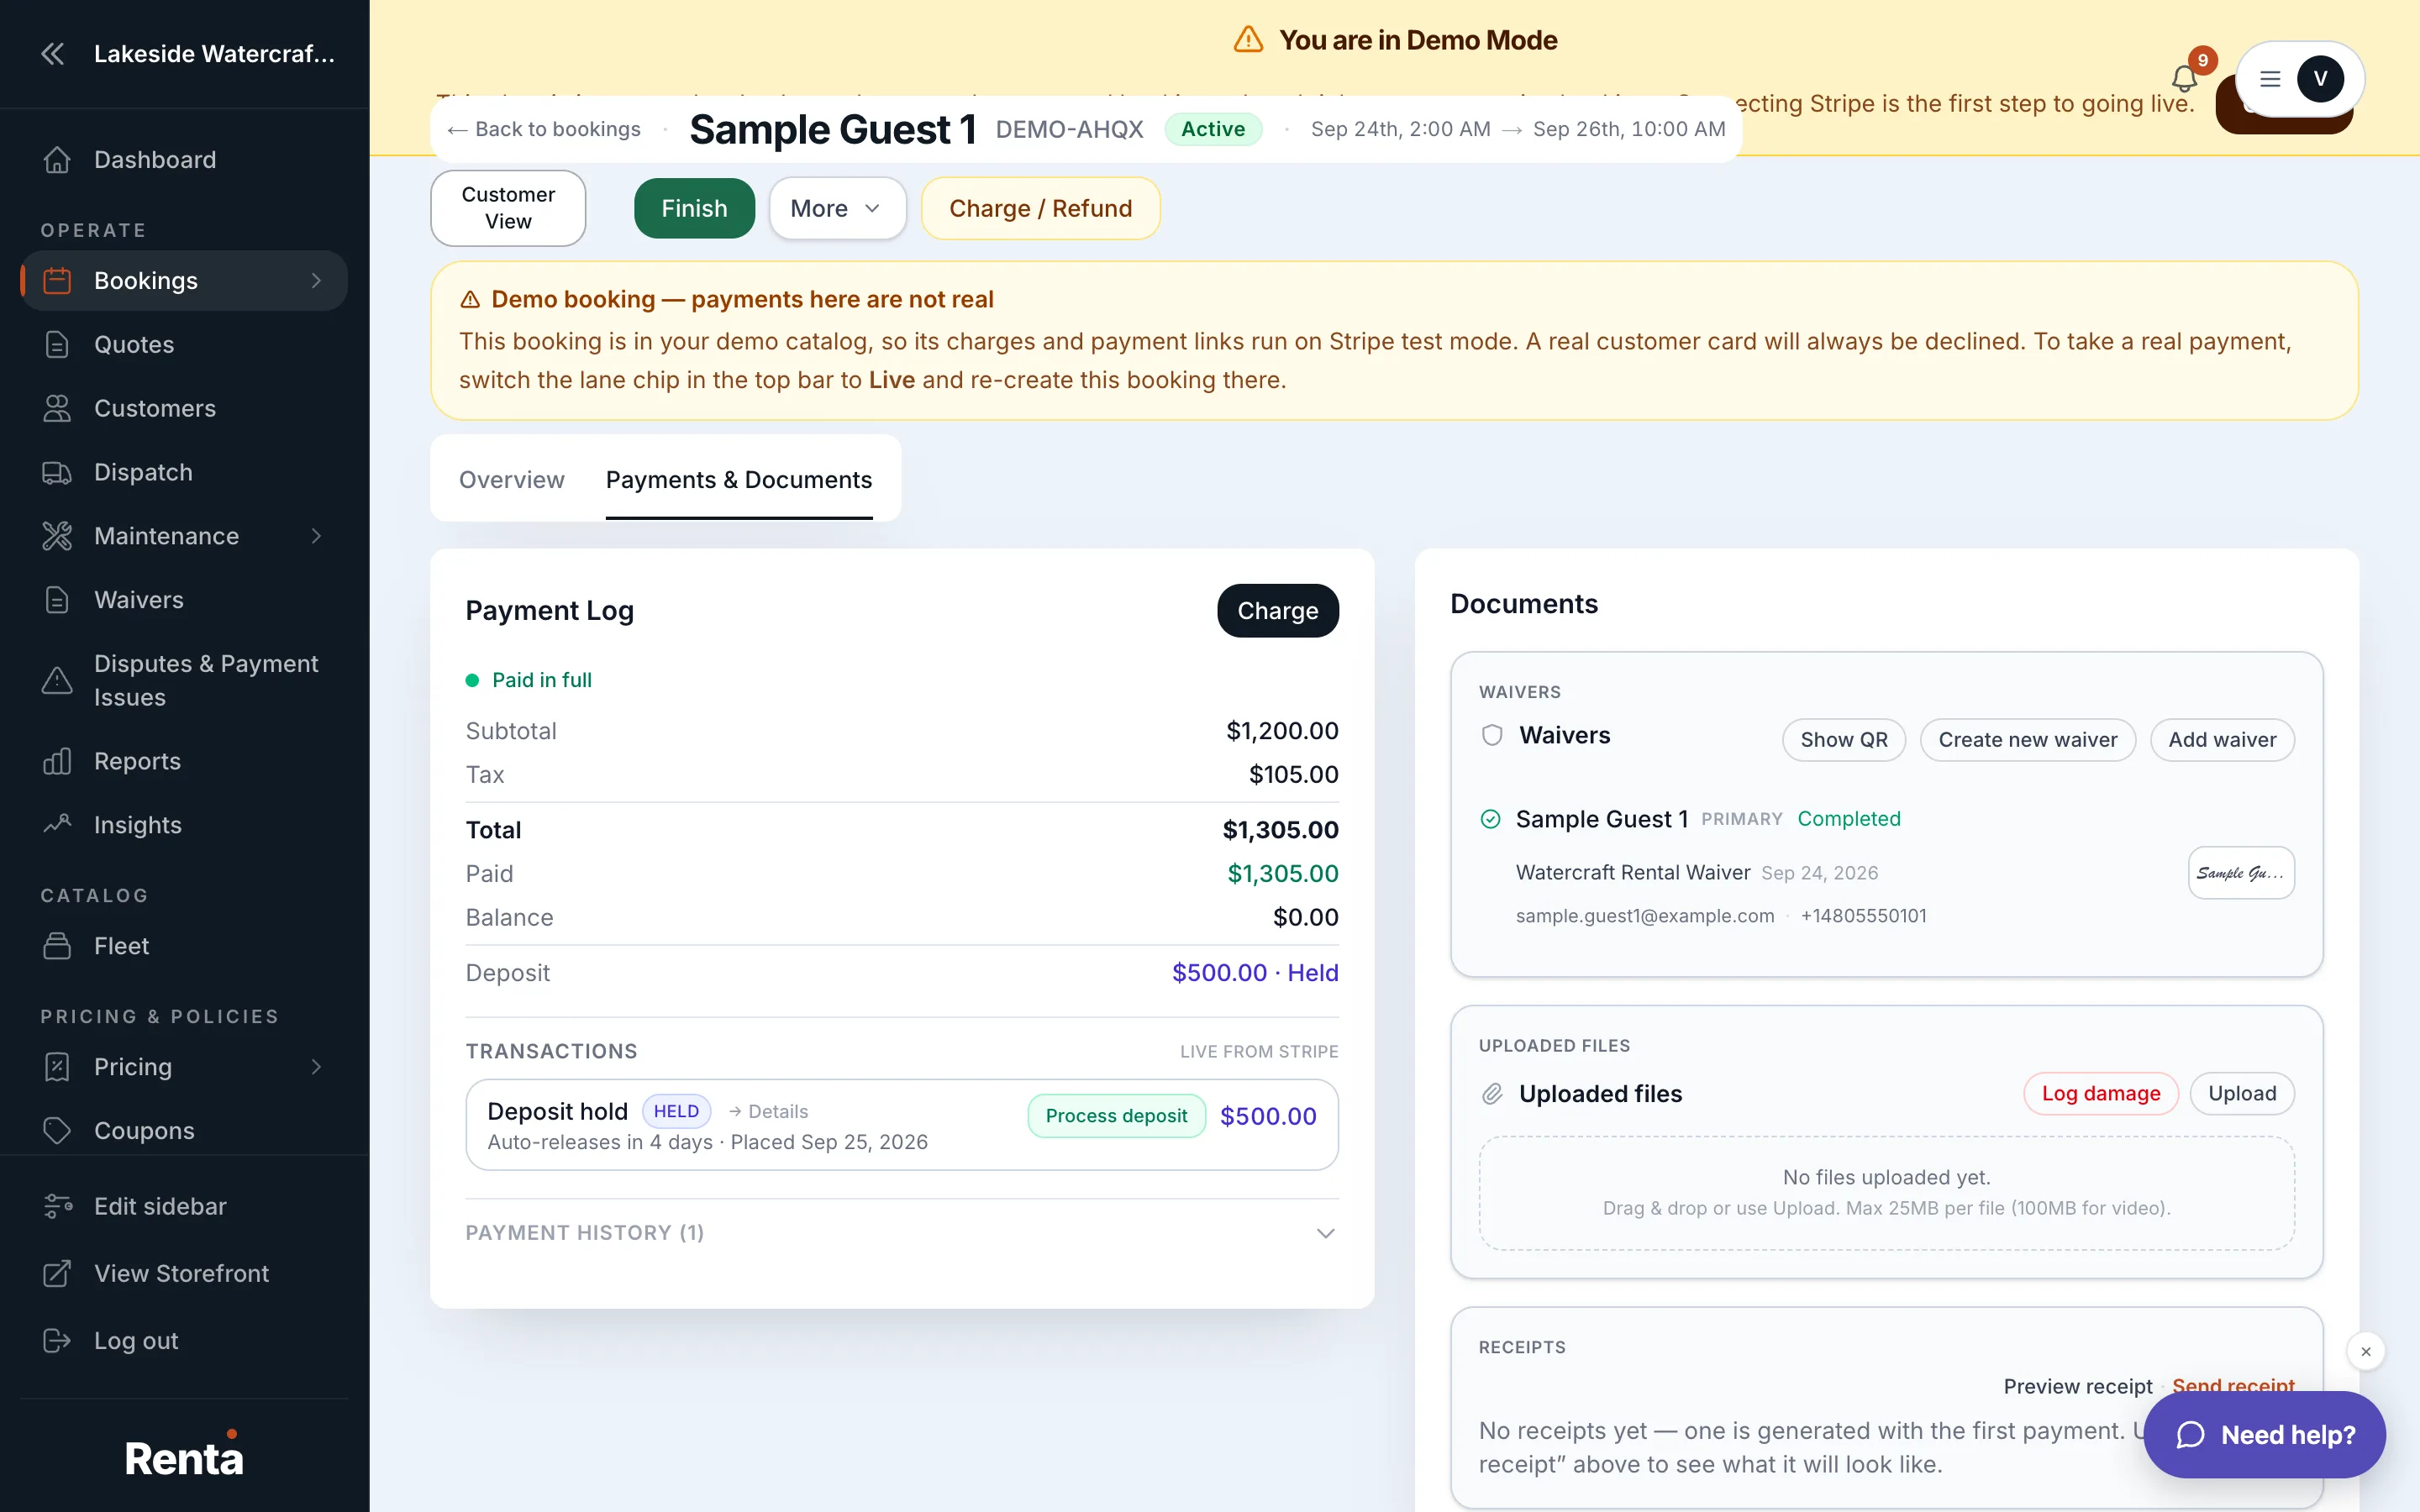
Task: Open Edit sidebar sliders icon
Action: pyautogui.click(x=57, y=1206)
